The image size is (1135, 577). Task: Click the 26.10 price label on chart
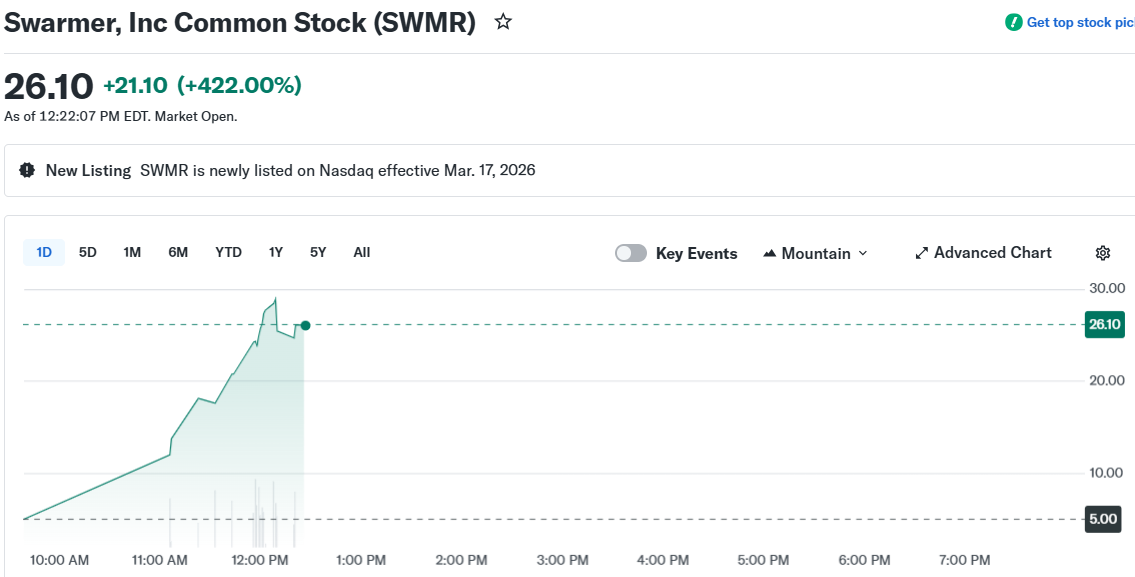tap(1104, 324)
